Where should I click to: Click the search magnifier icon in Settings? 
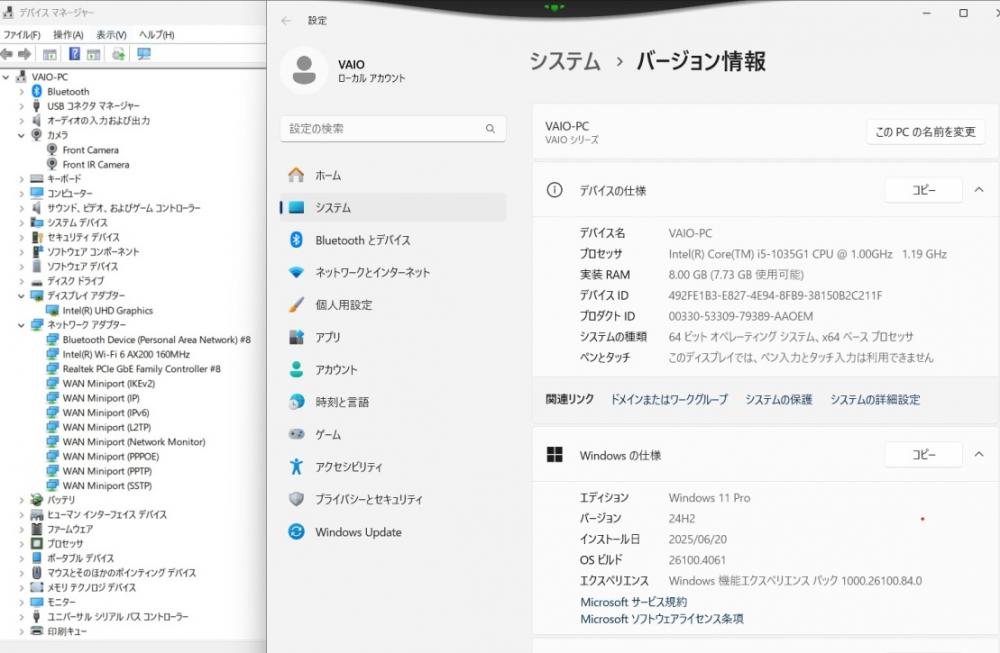pyautogui.click(x=490, y=129)
